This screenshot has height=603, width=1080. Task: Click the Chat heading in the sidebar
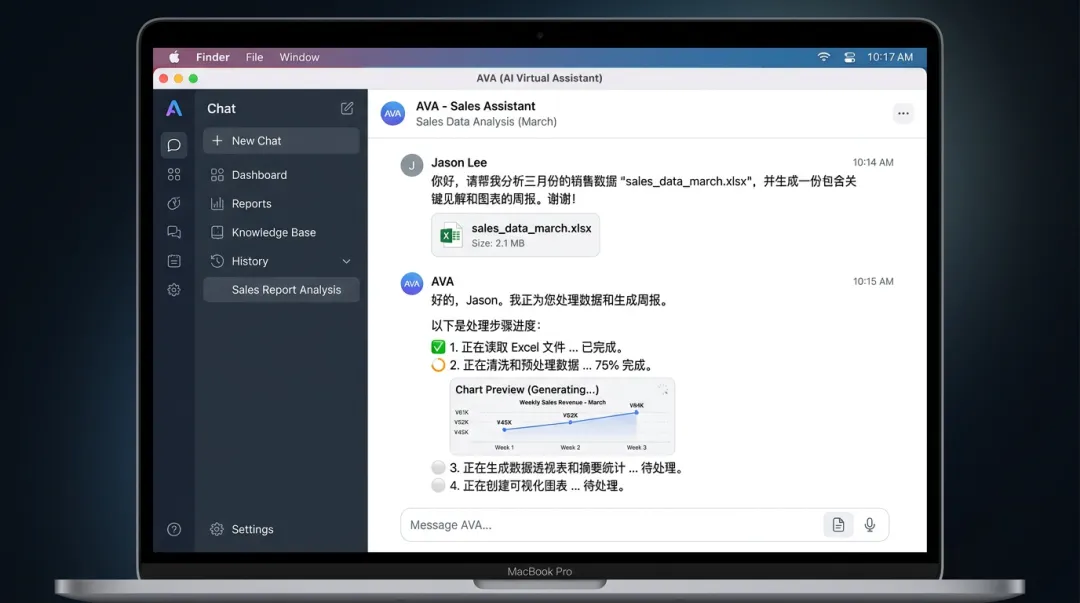point(221,108)
